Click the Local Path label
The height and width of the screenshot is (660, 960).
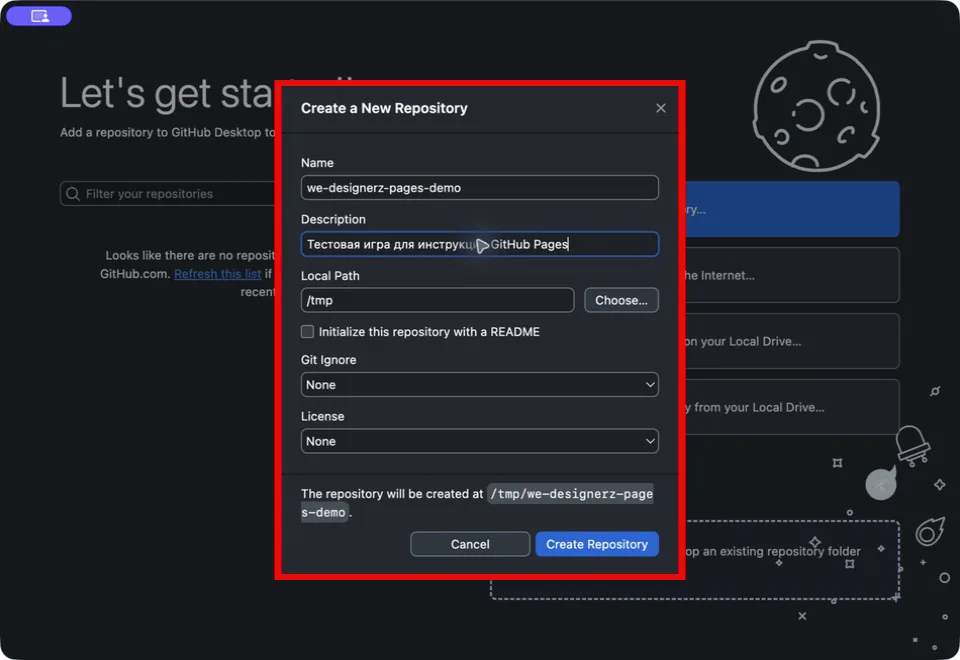(x=330, y=276)
